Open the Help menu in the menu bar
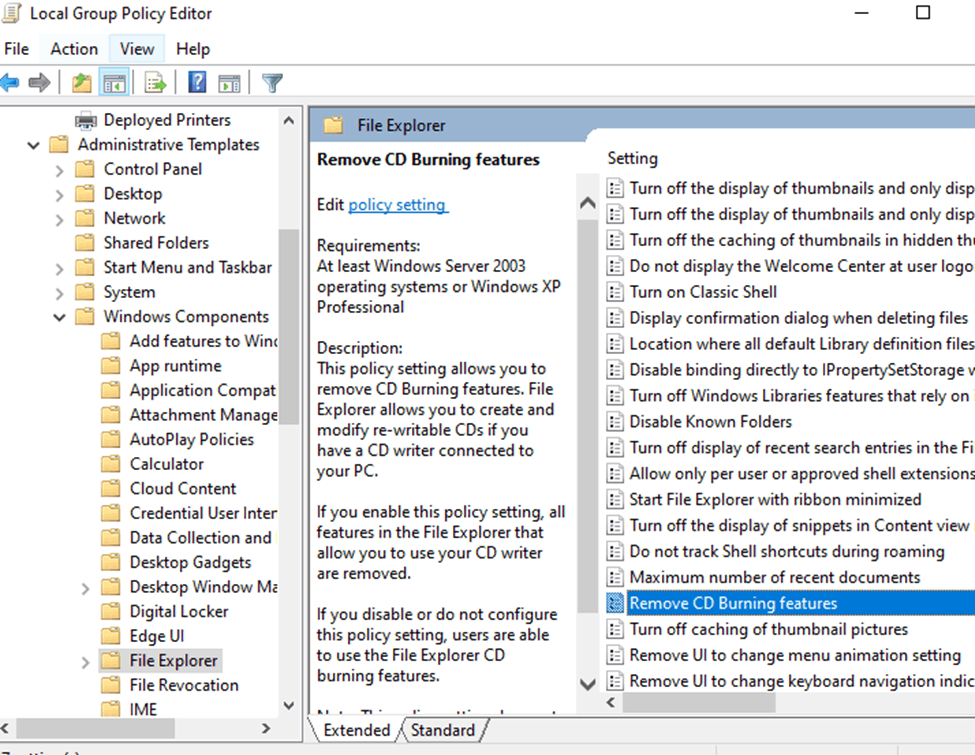 193,49
